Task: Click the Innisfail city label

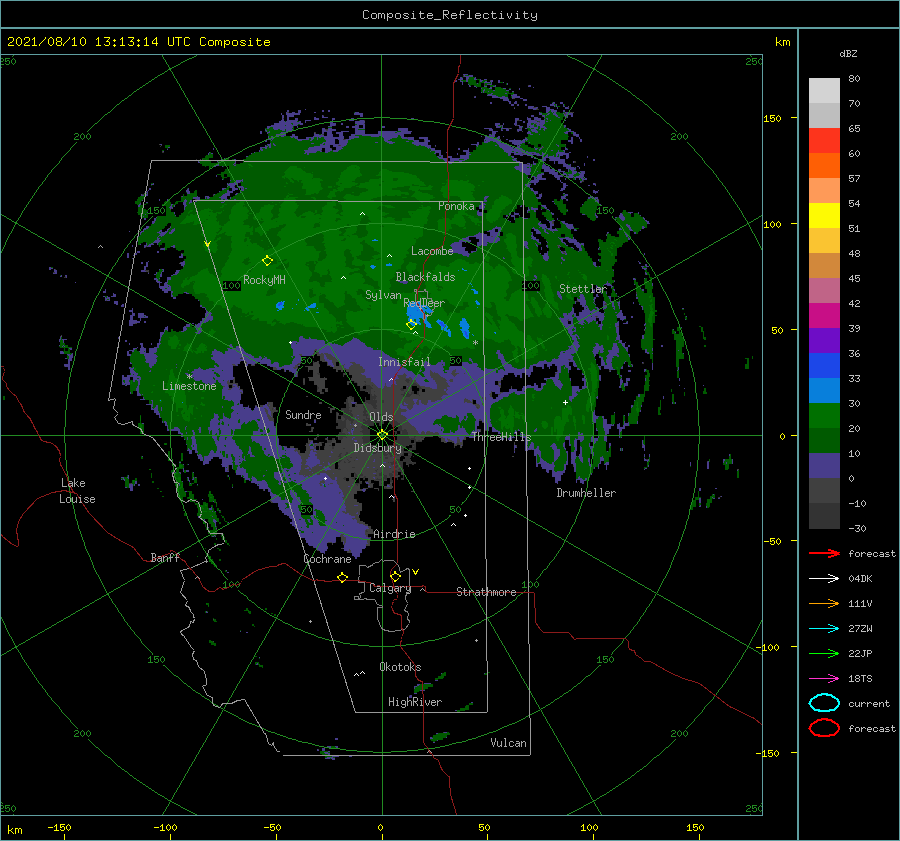Action: click(x=404, y=362)
